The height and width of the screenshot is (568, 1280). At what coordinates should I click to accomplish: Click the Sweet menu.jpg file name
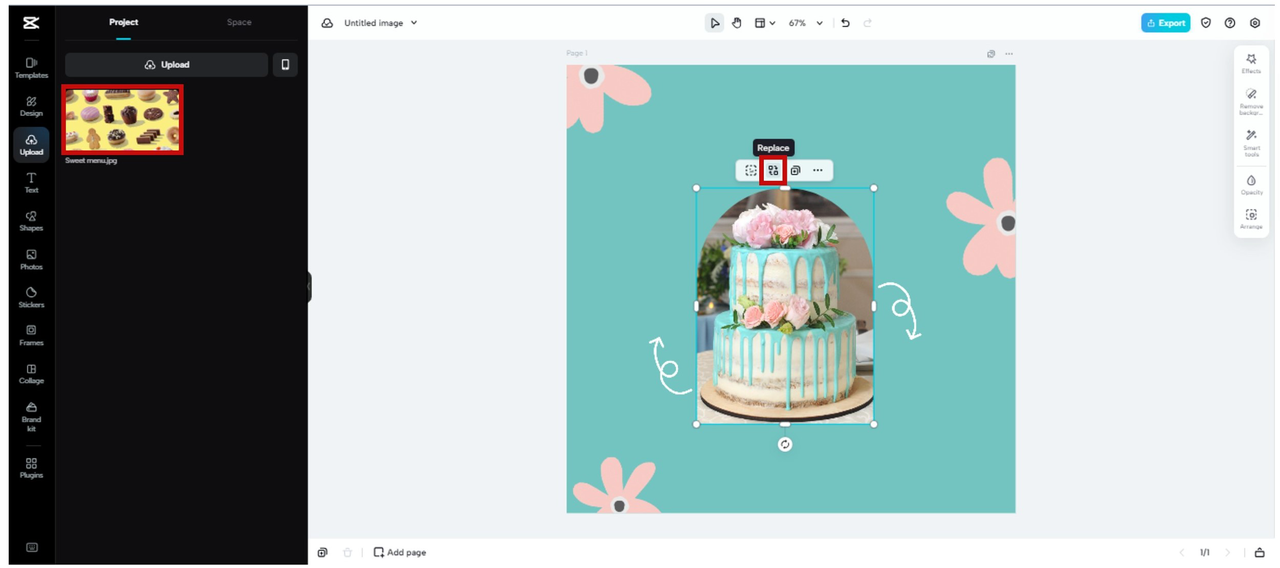[91, 160]
